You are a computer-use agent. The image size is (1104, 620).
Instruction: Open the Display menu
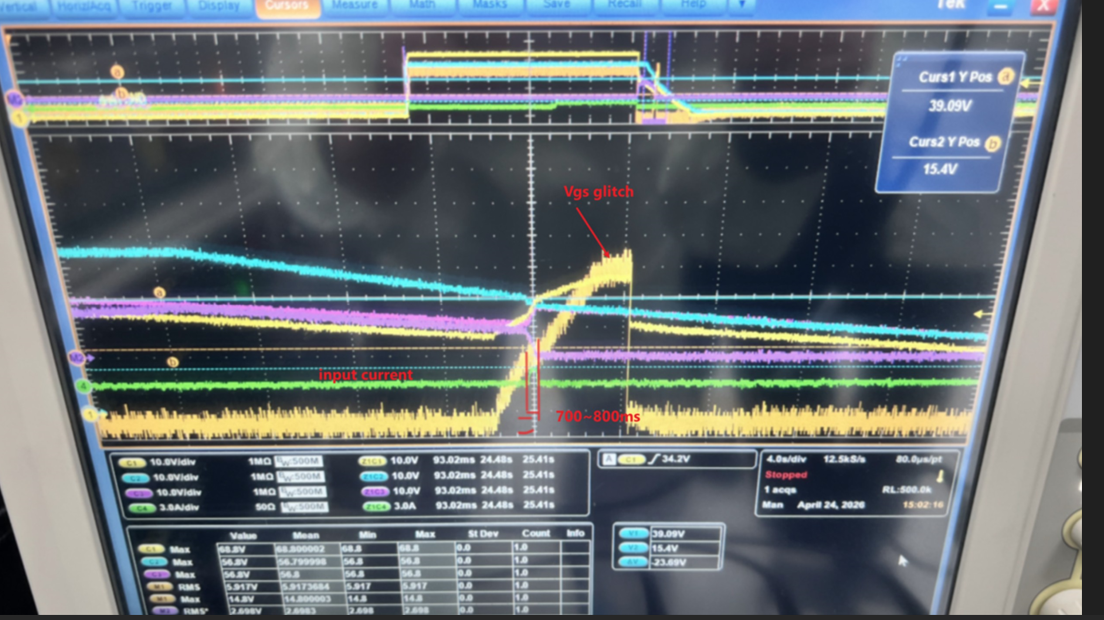[x=218, y=6]
